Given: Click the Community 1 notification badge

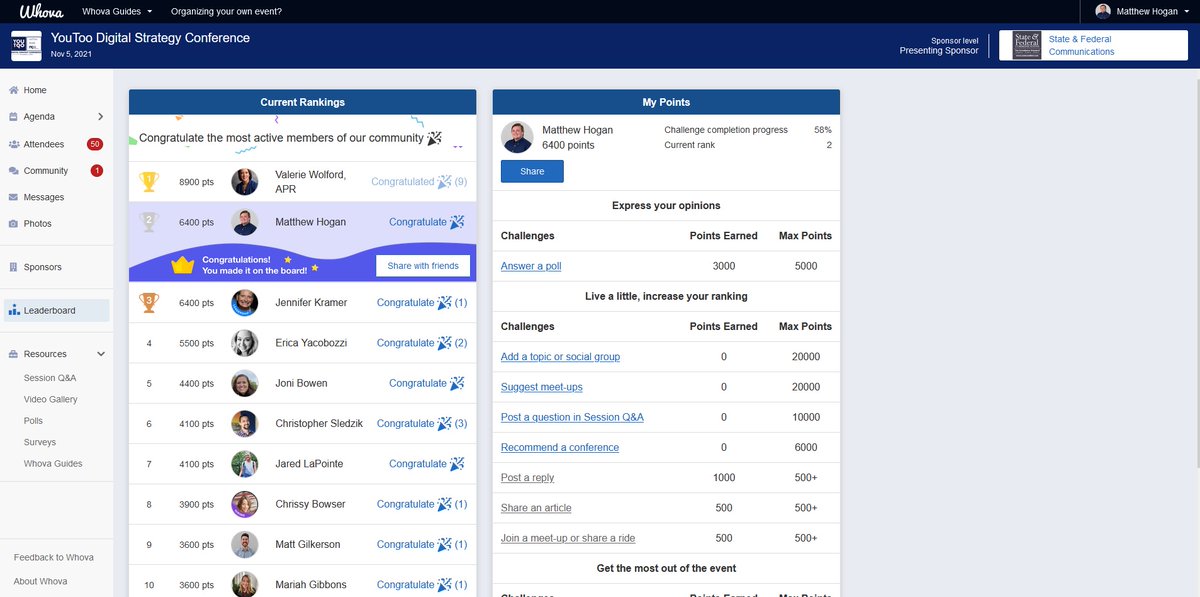Looking at the screenshot, I should tap(97, 171).
